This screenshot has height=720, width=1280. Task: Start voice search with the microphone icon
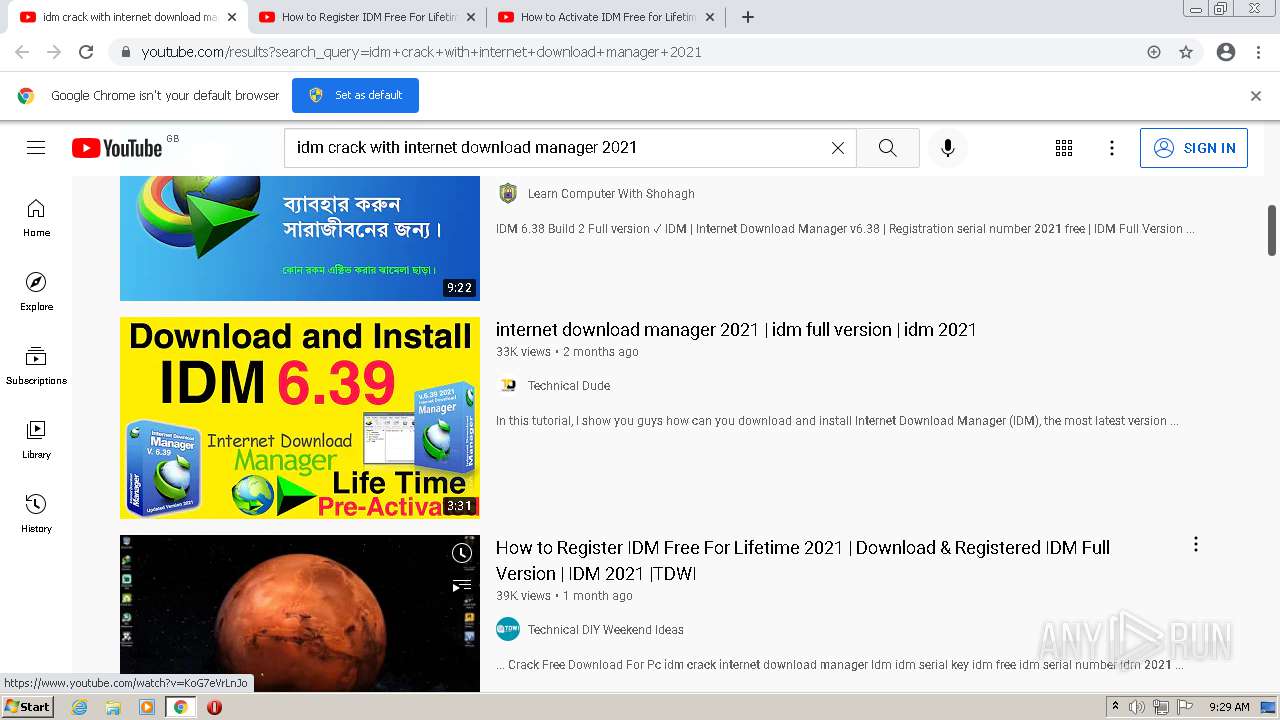tap(948, 148)
